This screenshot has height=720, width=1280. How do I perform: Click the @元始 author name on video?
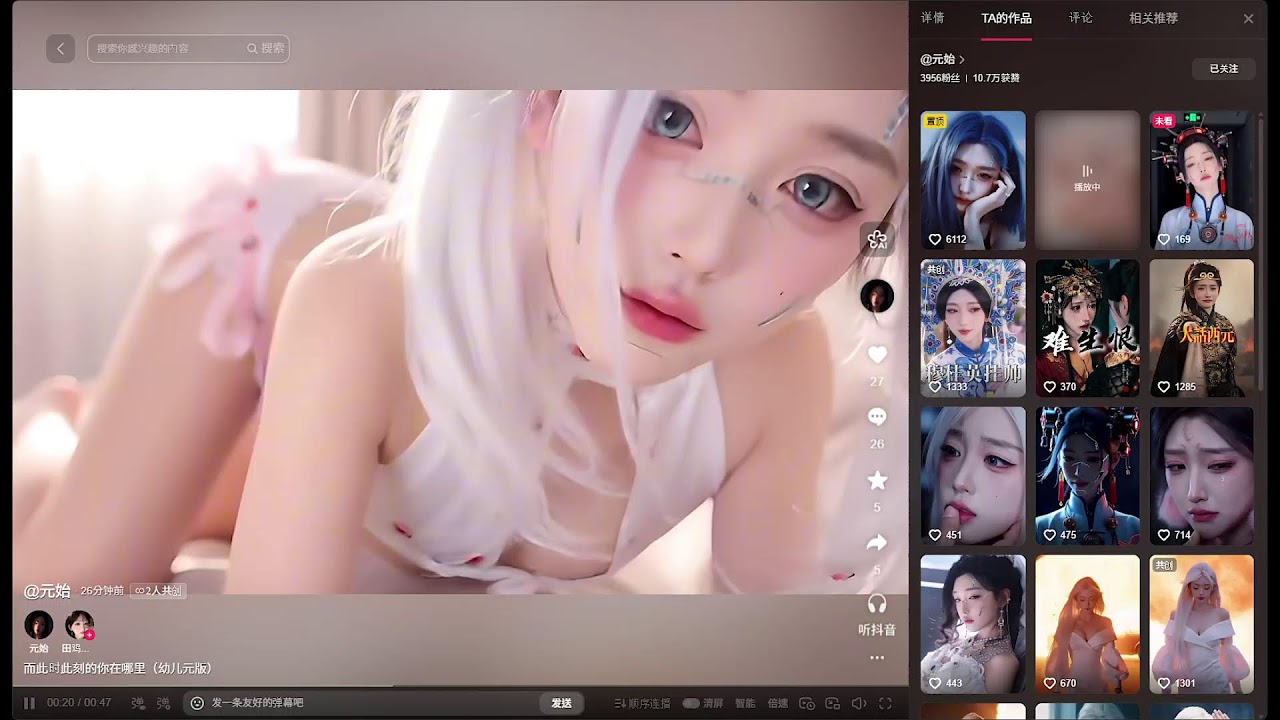point(47,591)
